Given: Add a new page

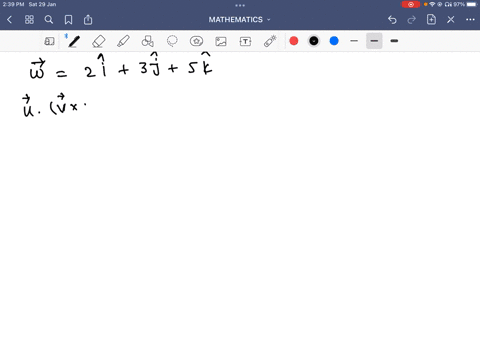Looking at the screenshot, I should coord(431,19).
